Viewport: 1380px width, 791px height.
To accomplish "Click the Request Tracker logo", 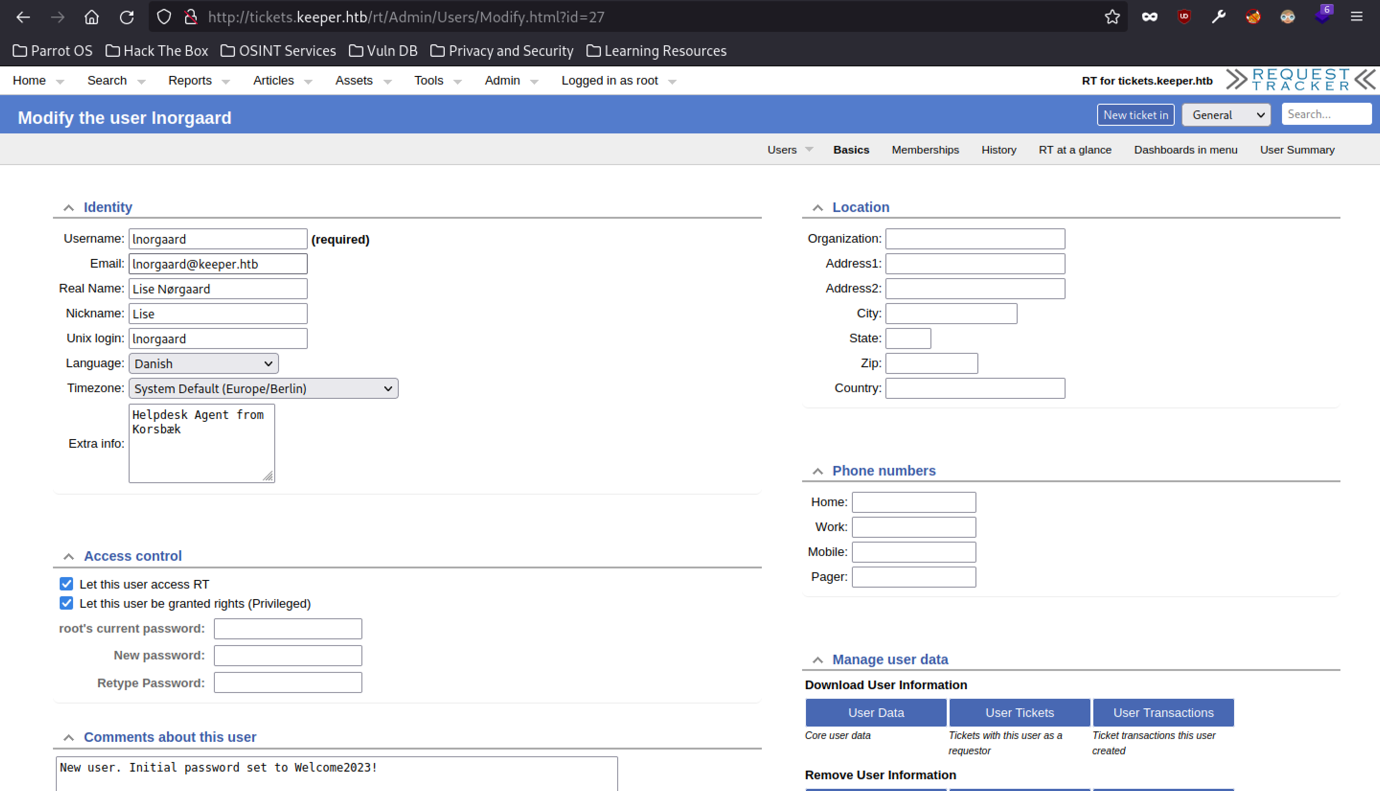I will click(1300, 78).
